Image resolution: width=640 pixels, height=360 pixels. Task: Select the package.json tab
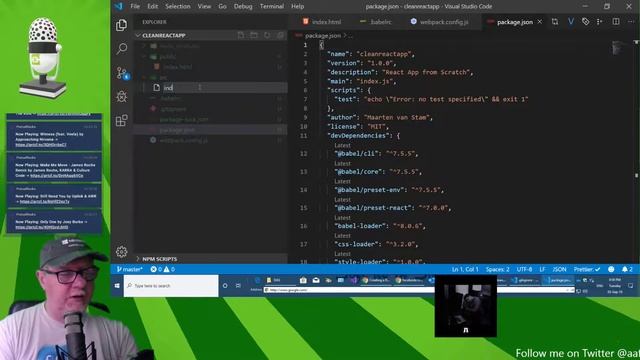(x=515, y=22)
